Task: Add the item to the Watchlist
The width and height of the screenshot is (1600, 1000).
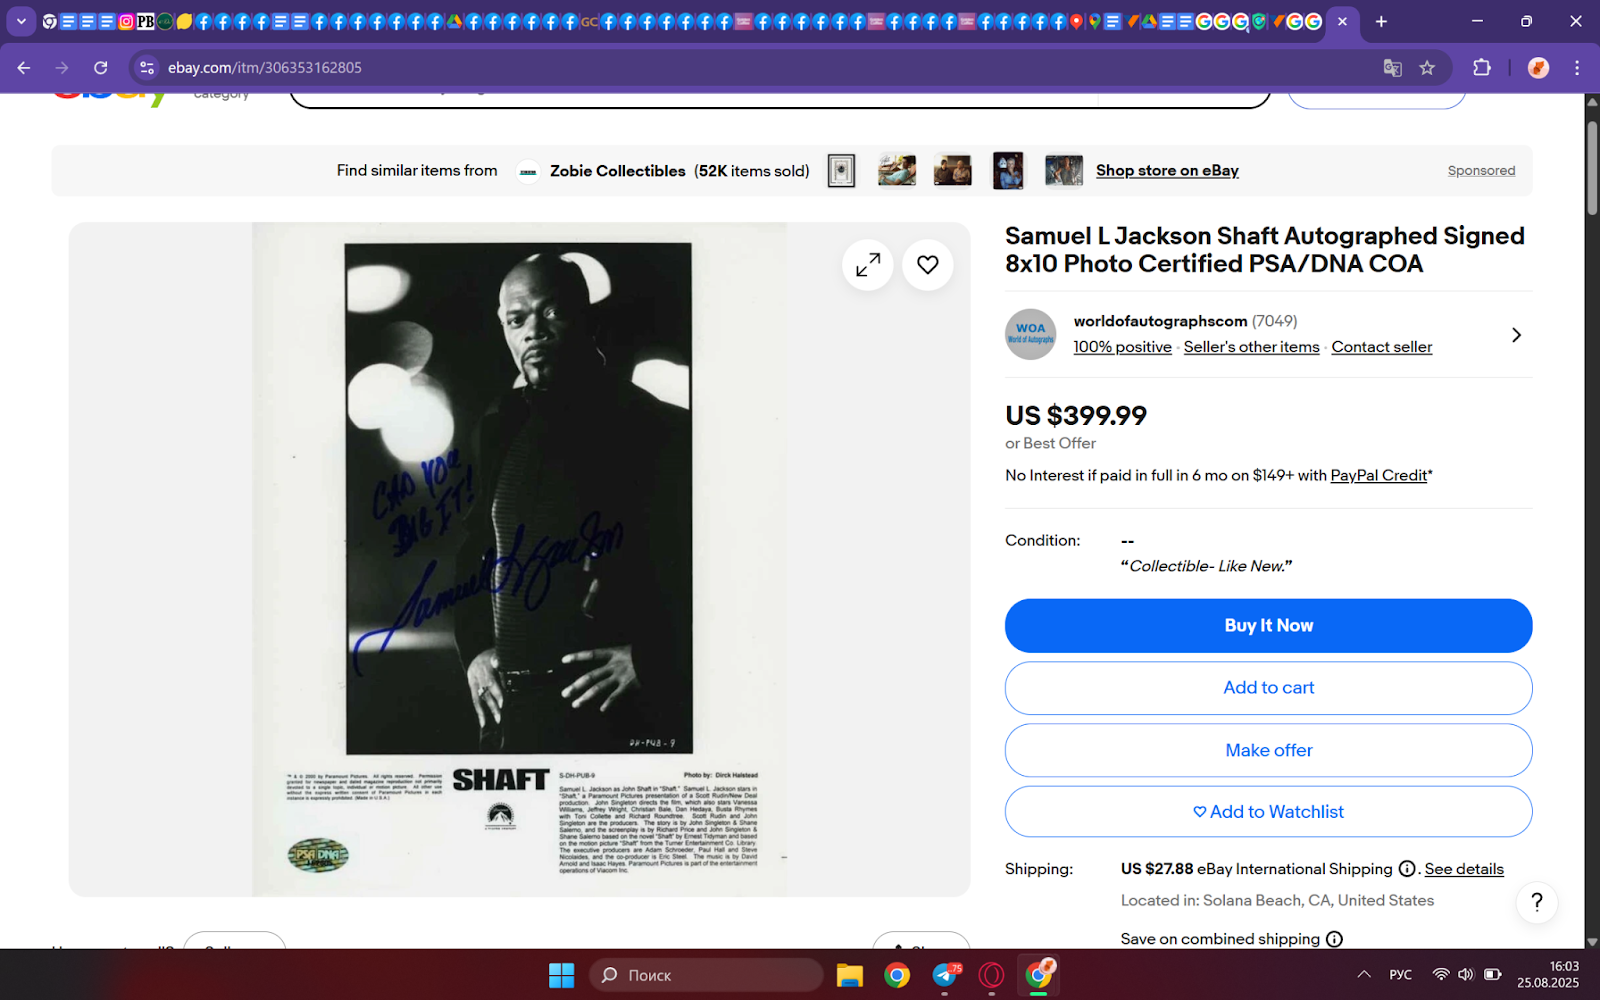Action: pyautogui.click(x=1268, y=812)
